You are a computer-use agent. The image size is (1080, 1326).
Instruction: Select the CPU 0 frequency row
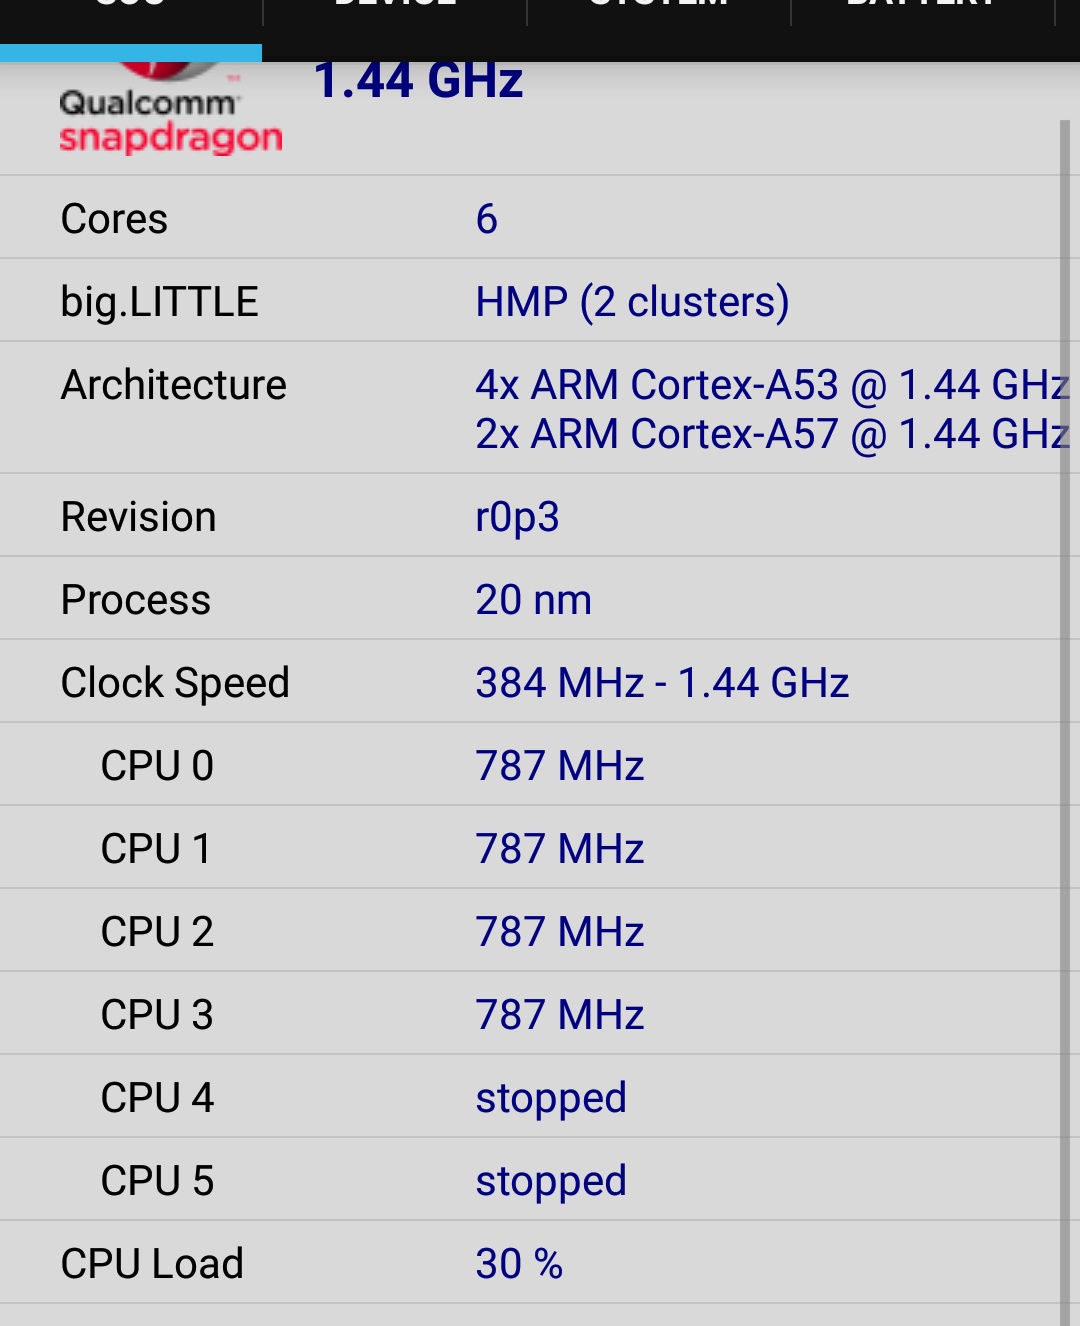[x=530, y=765]
